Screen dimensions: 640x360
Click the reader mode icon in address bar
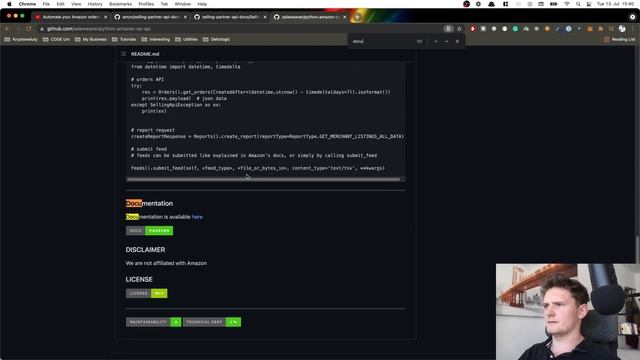448,29
